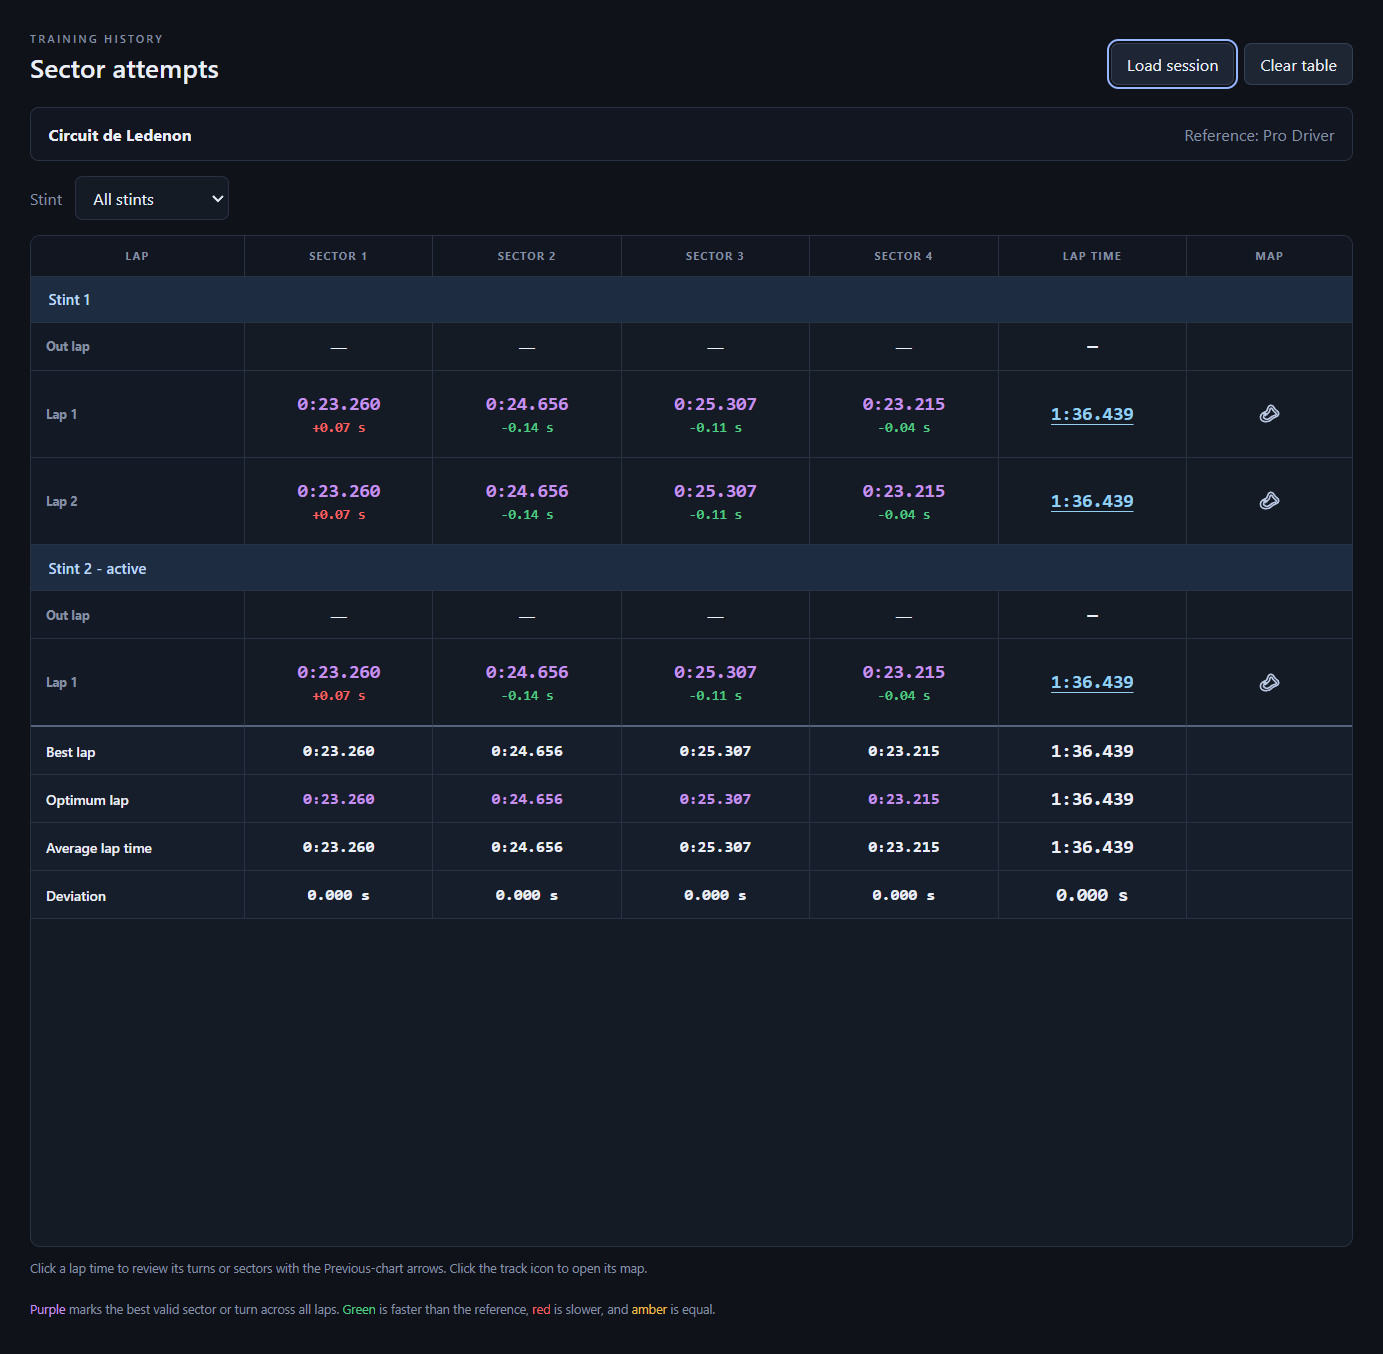1383x1354 pixels.
Task: Open lap time 1:36.439 of Stint 1 Lap 2
Action: pyautogui.click(x=1092, y=501)
